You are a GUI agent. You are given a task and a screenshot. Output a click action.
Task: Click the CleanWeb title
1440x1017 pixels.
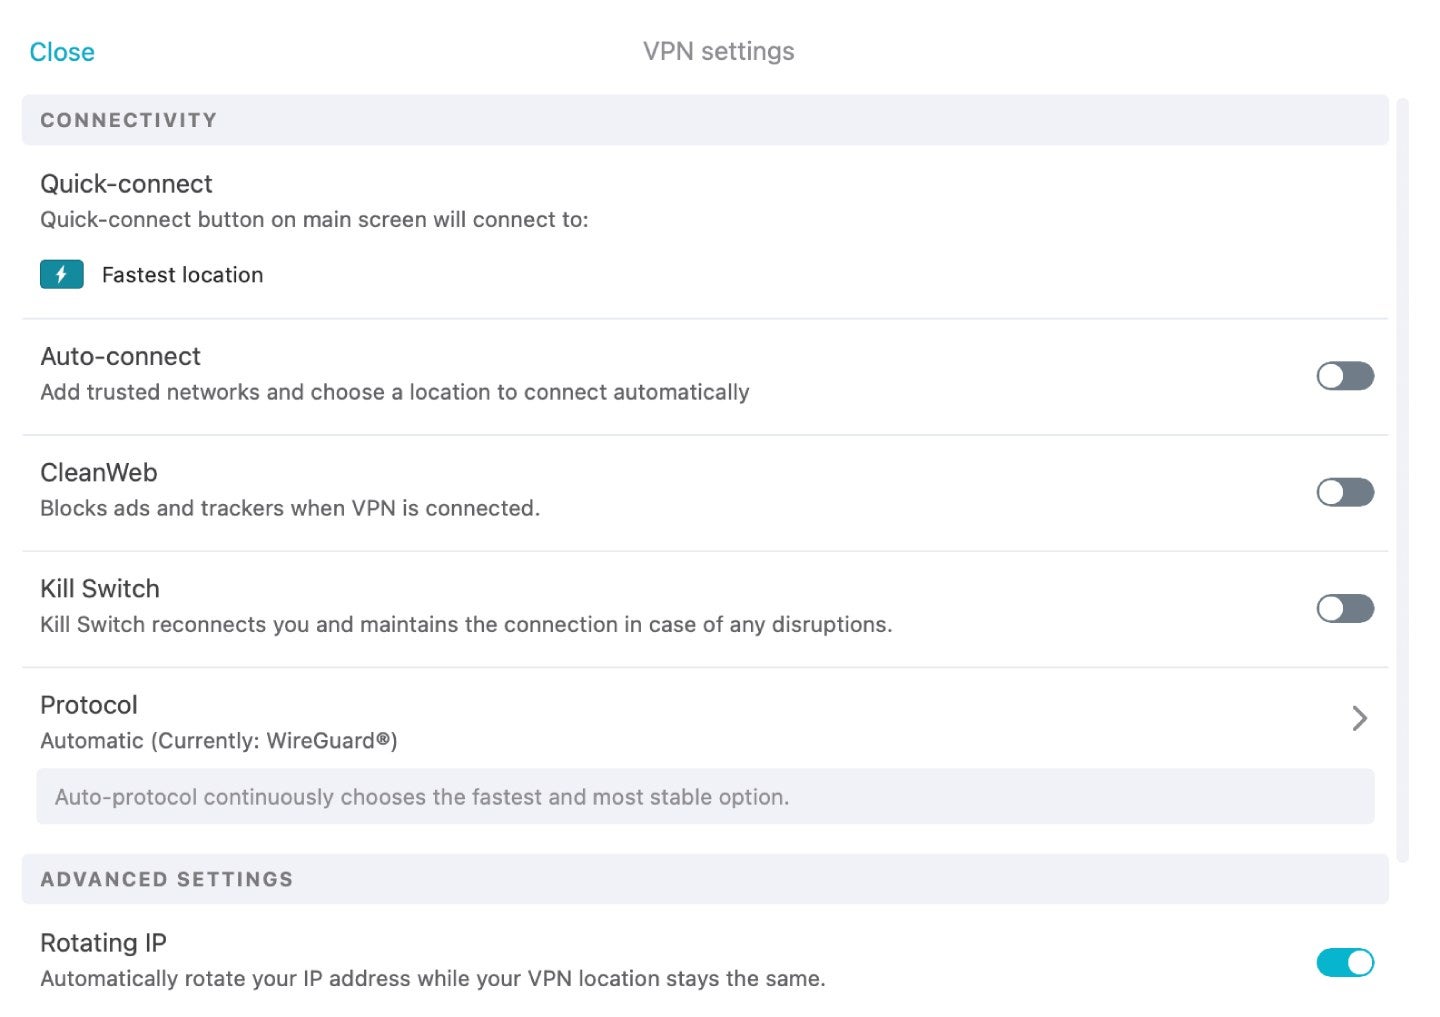click(99, 472)
